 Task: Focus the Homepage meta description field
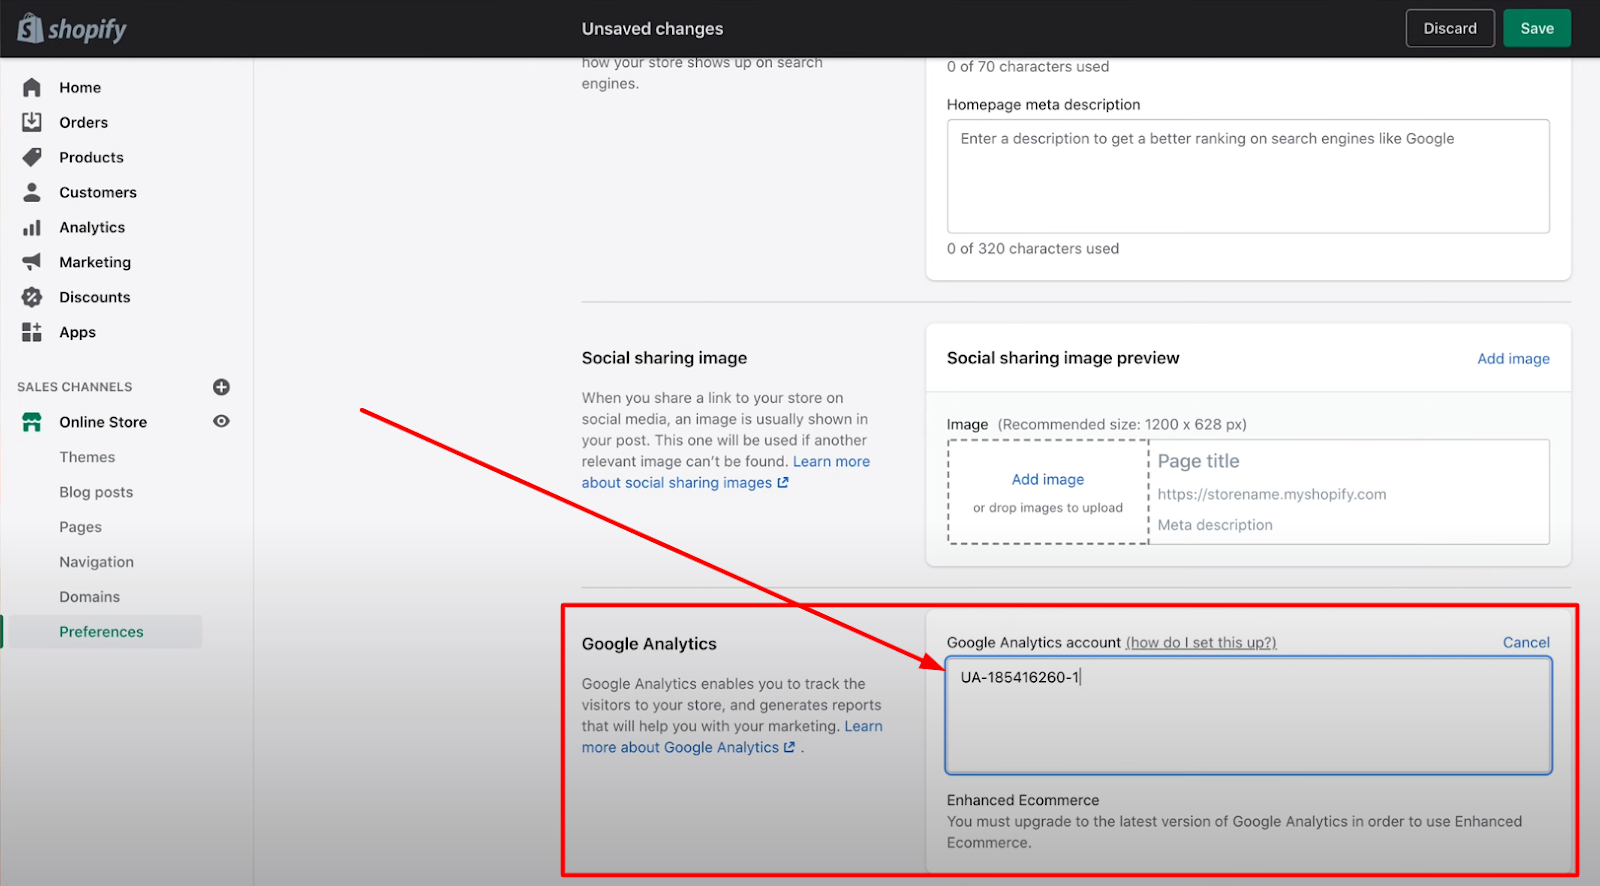point(1248,176)
